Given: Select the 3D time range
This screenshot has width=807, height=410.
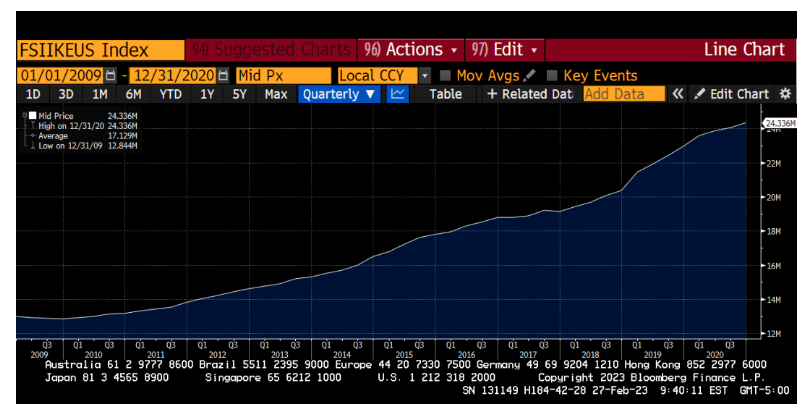Looking at the screenshot, I should coord(65,94).
